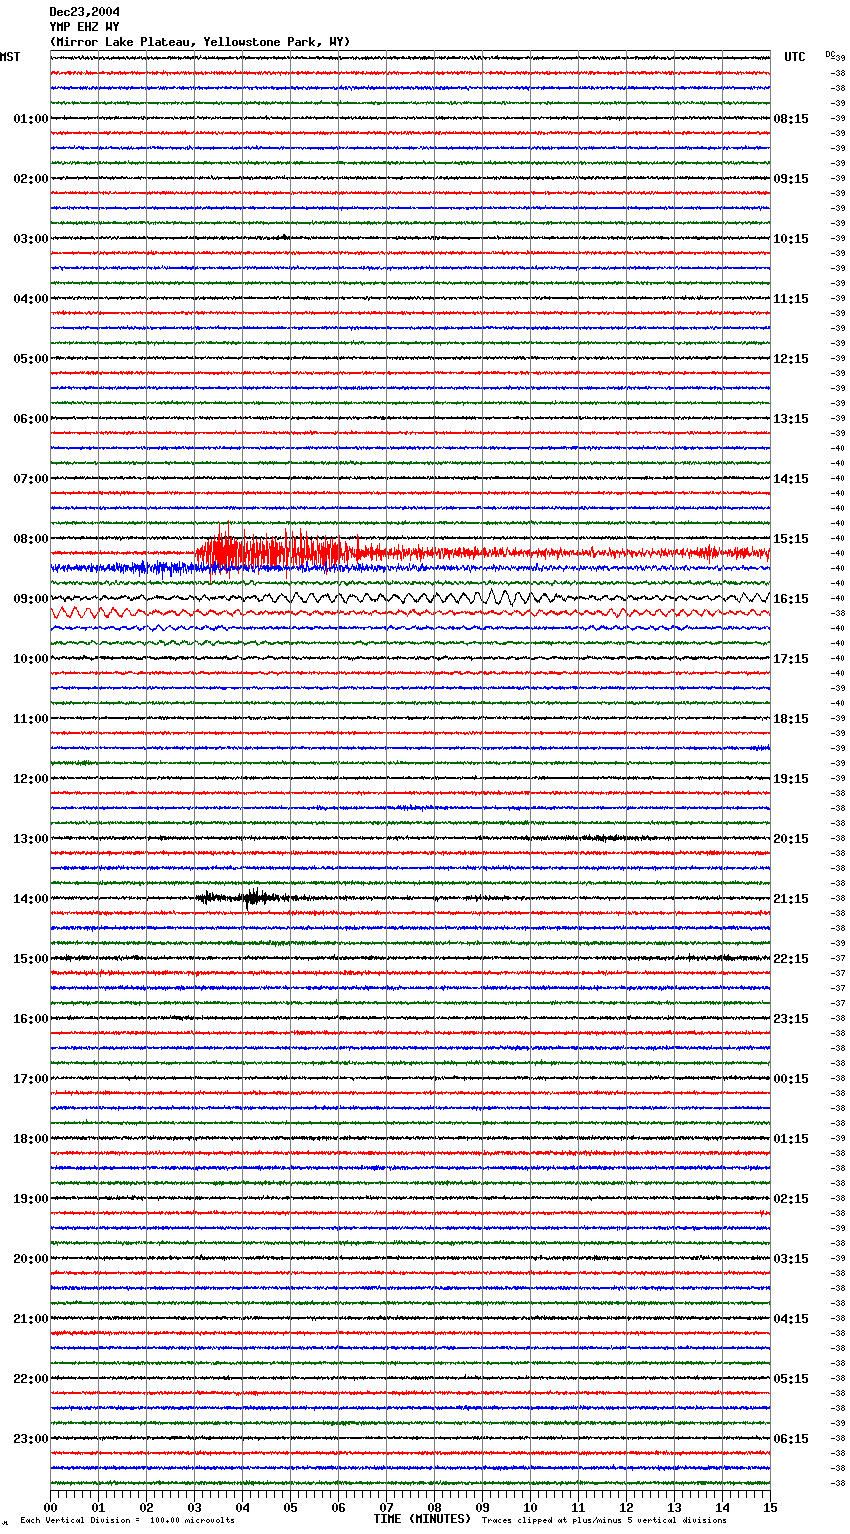Select the 19:00 MST time label

(31, 1199)
